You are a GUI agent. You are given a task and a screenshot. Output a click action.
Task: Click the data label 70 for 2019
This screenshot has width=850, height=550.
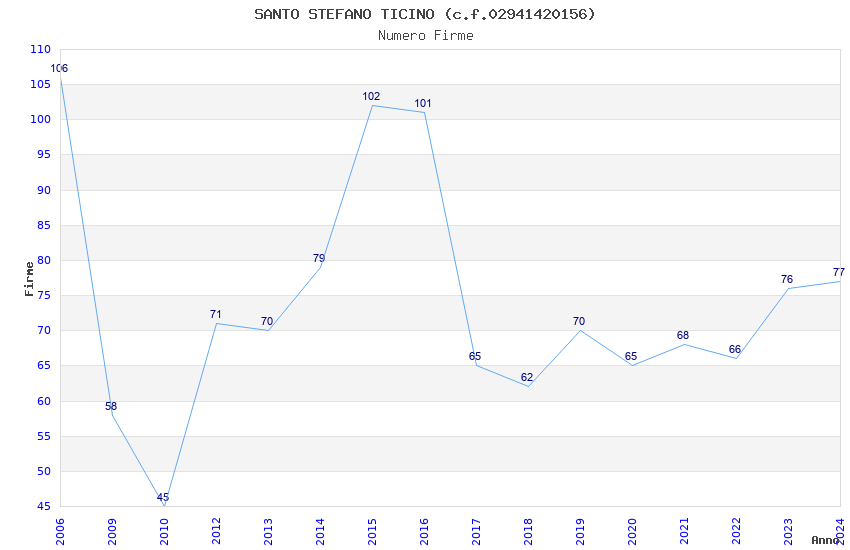[579, 321]
